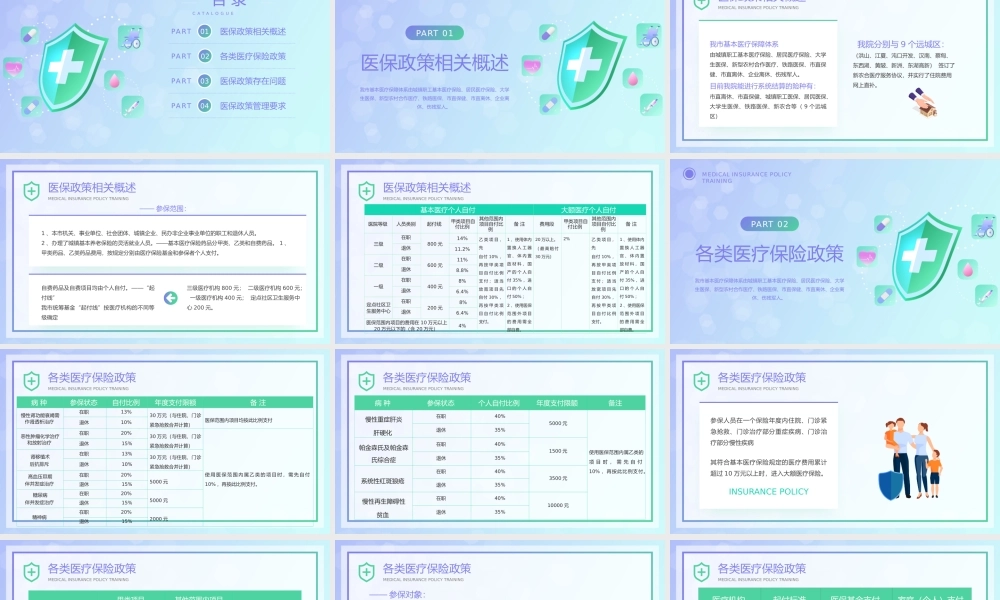This screenshot has height=600, width=1000.
Task: Click the pink drop icon on the catalogue slide
Action: point(114,80)
